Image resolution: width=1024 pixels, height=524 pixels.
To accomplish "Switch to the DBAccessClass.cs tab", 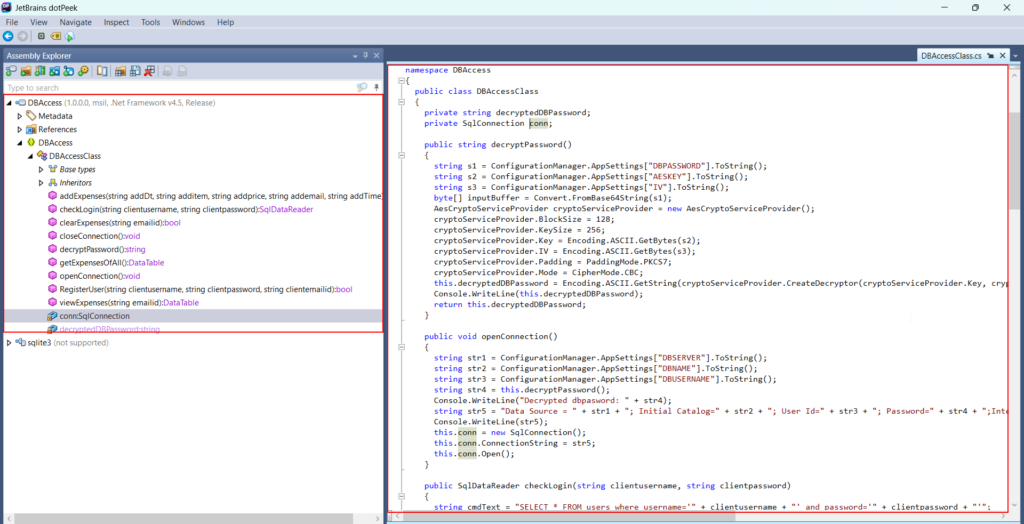I will pyautogui.click(x=950, y=56).
